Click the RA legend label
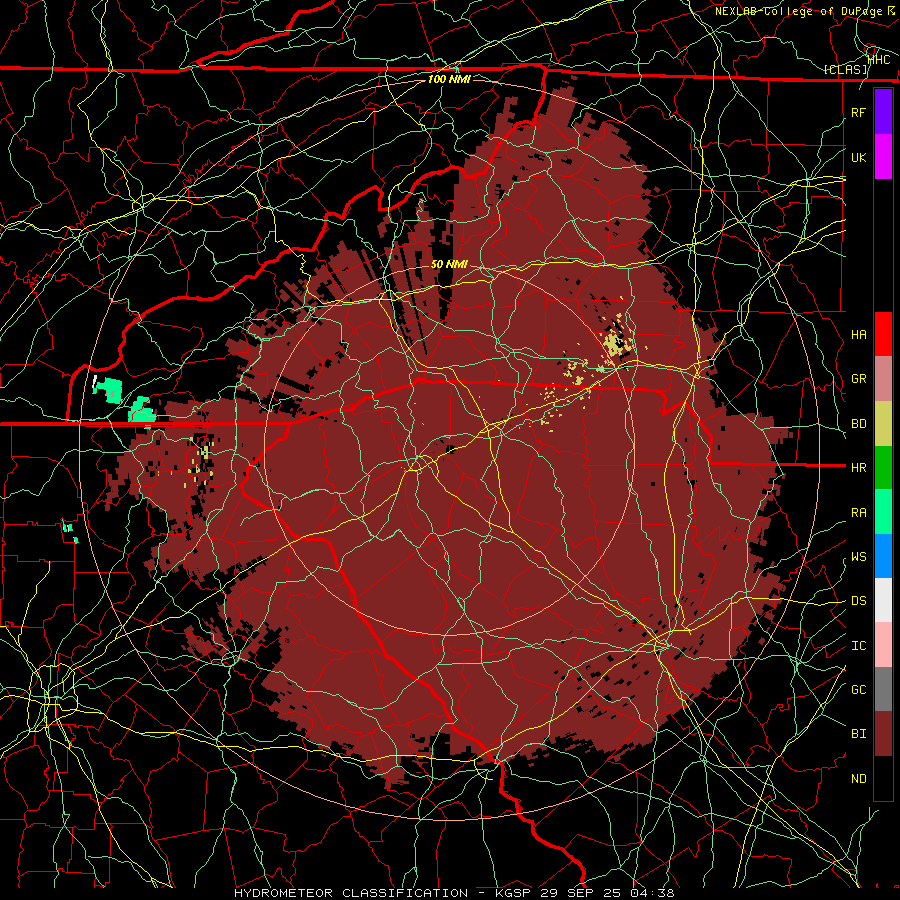This screenshot has width=900, height=900. tap(858, 513)
